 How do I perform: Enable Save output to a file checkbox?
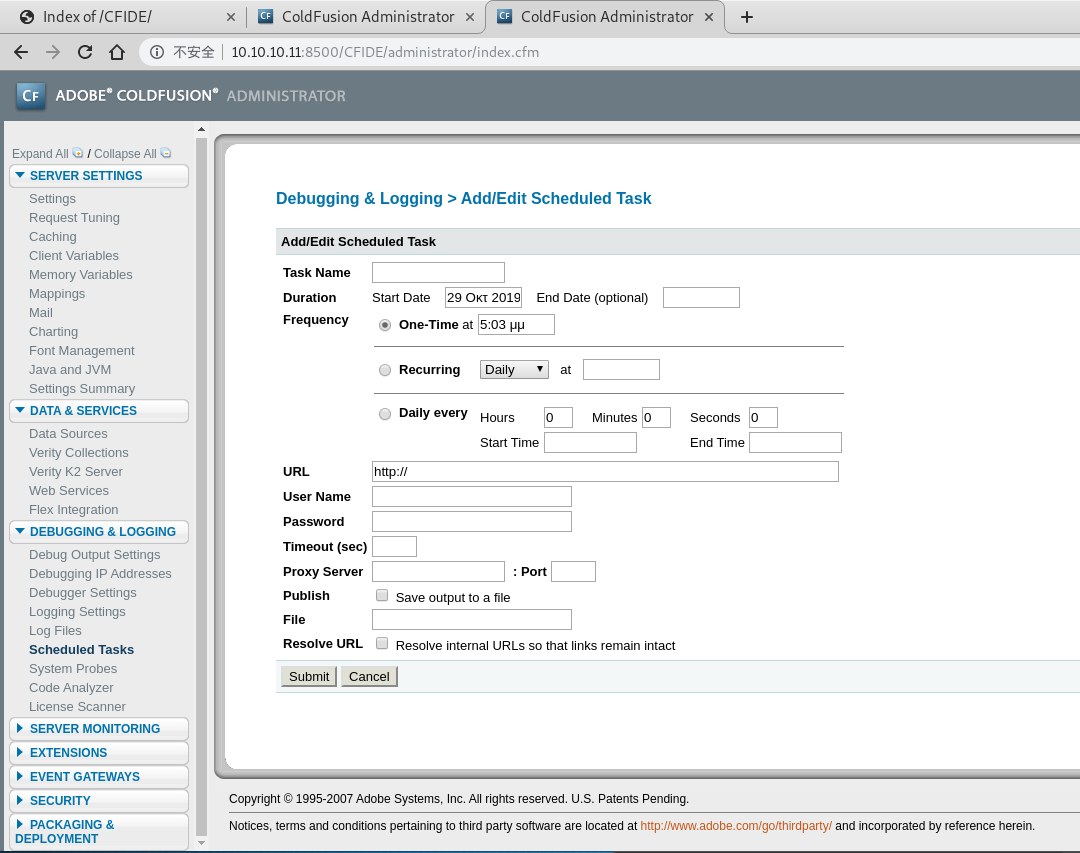coord(382,596)
